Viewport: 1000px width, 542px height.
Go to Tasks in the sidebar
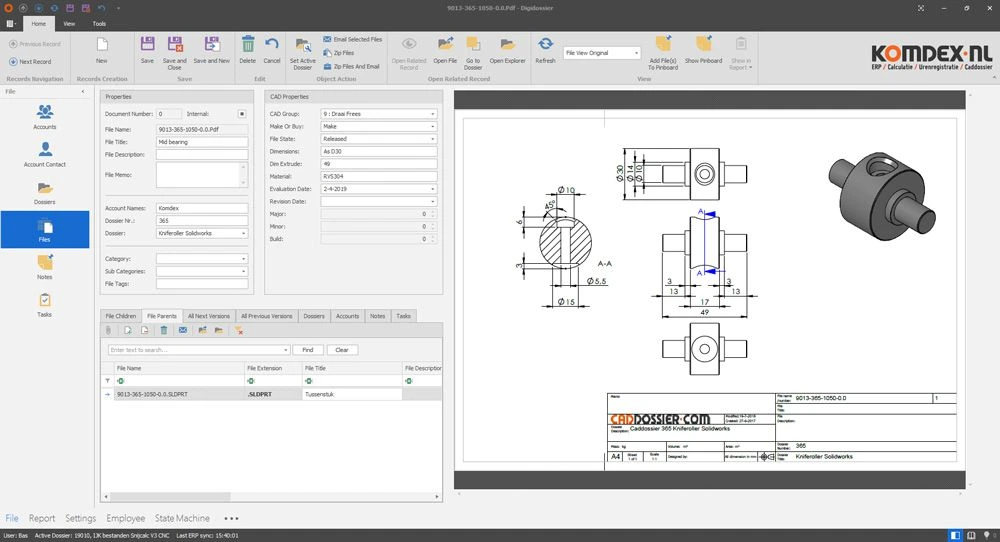tap(45, 304)
